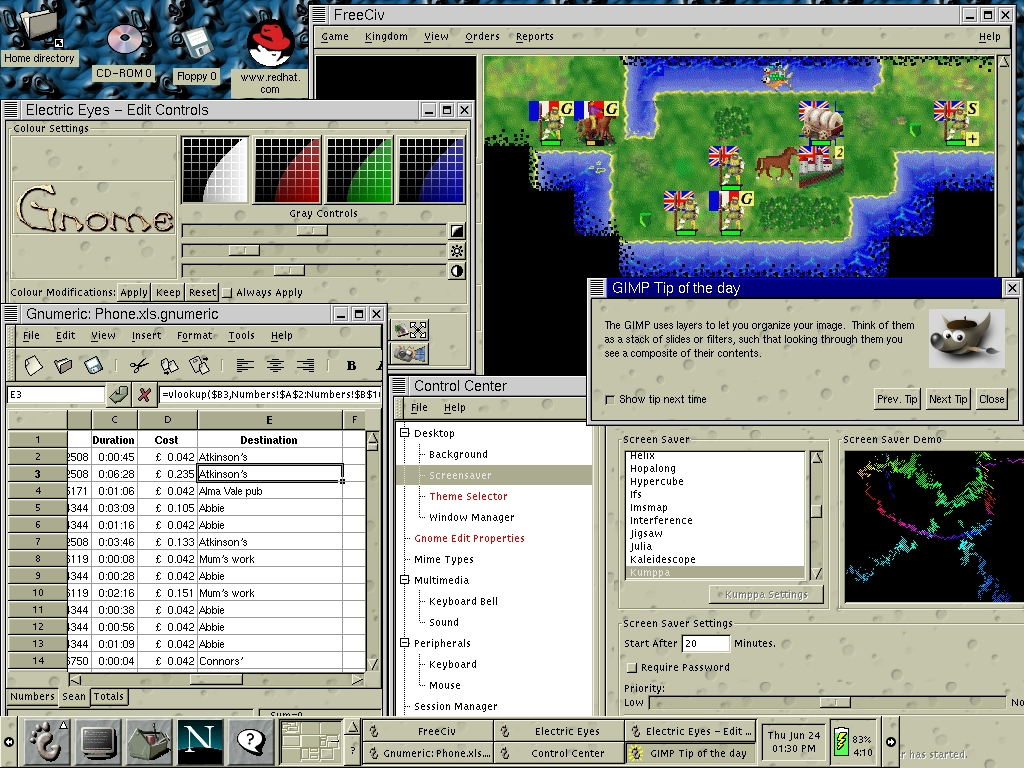Collapse the Desktop tree node

pyautogui.click(x=405, y=434)
